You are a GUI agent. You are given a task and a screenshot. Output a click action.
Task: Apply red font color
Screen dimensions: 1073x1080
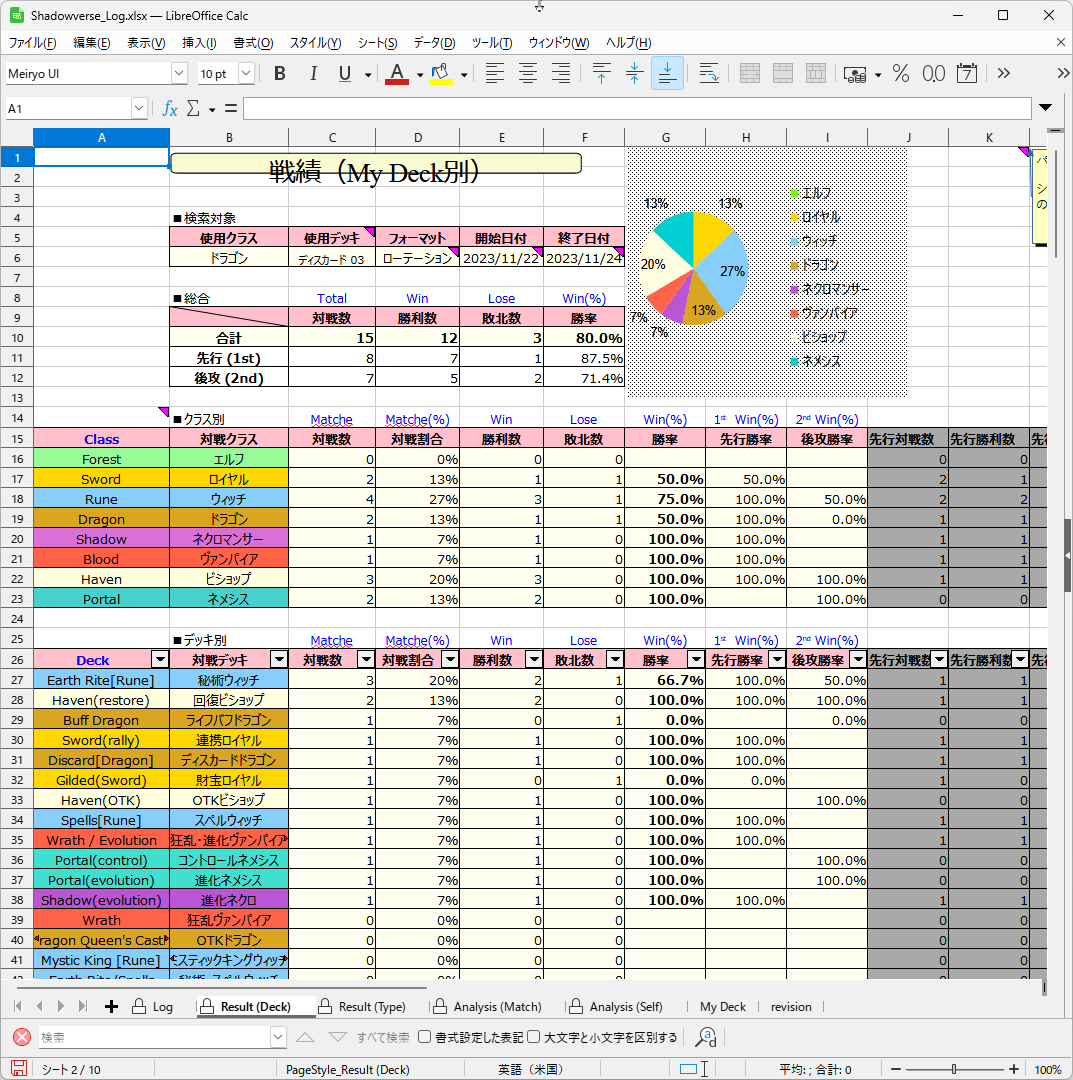point(397,74)
